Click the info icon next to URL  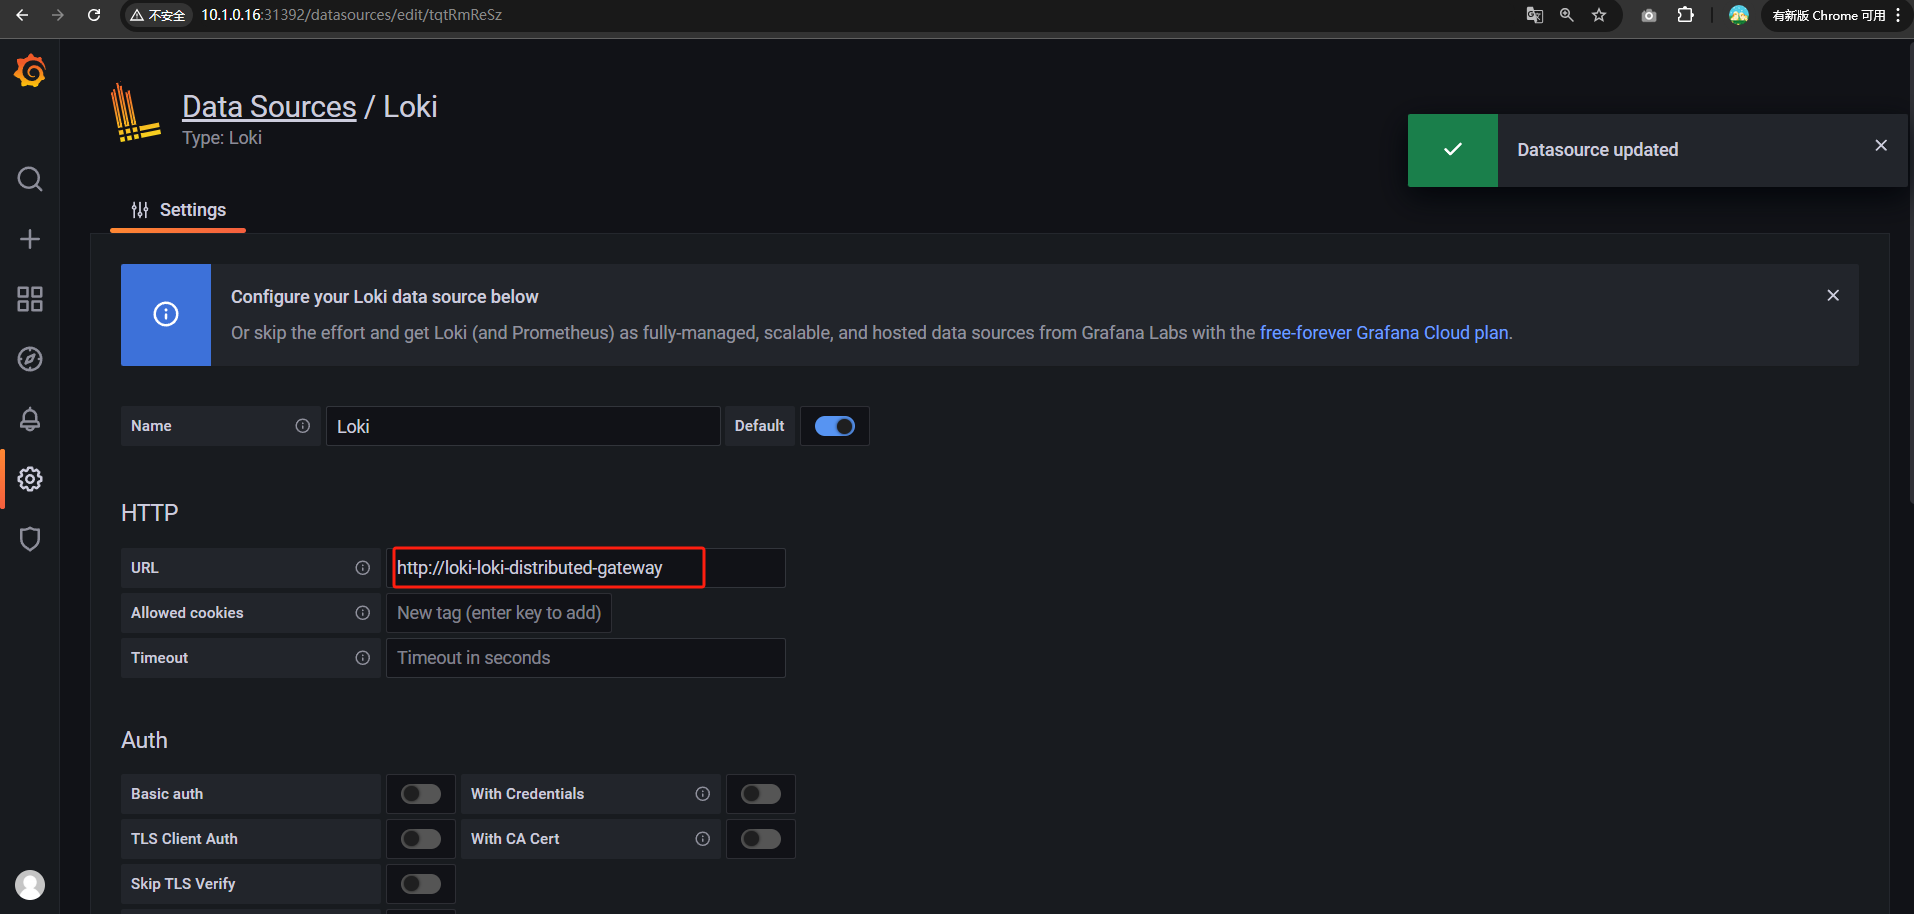coord(362,568)
